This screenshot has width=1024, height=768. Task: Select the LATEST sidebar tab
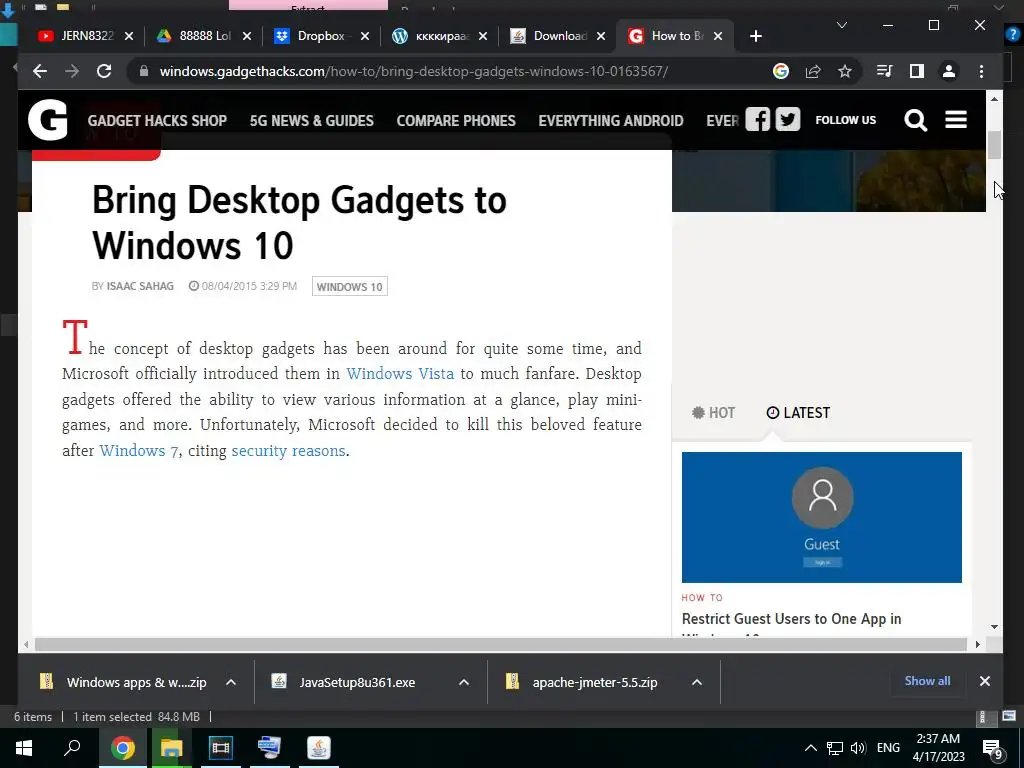coord(798,413)
